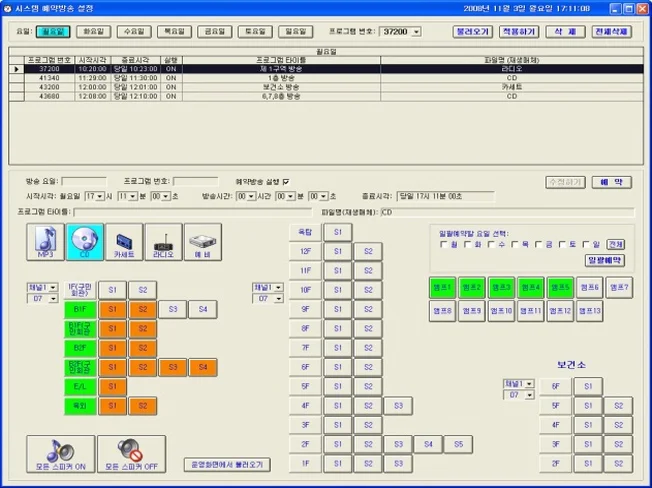Image resolution: width=652 pixels, height=488 pixels.
Task: Enable amplifier 앰프13
Action: [590, 311]
